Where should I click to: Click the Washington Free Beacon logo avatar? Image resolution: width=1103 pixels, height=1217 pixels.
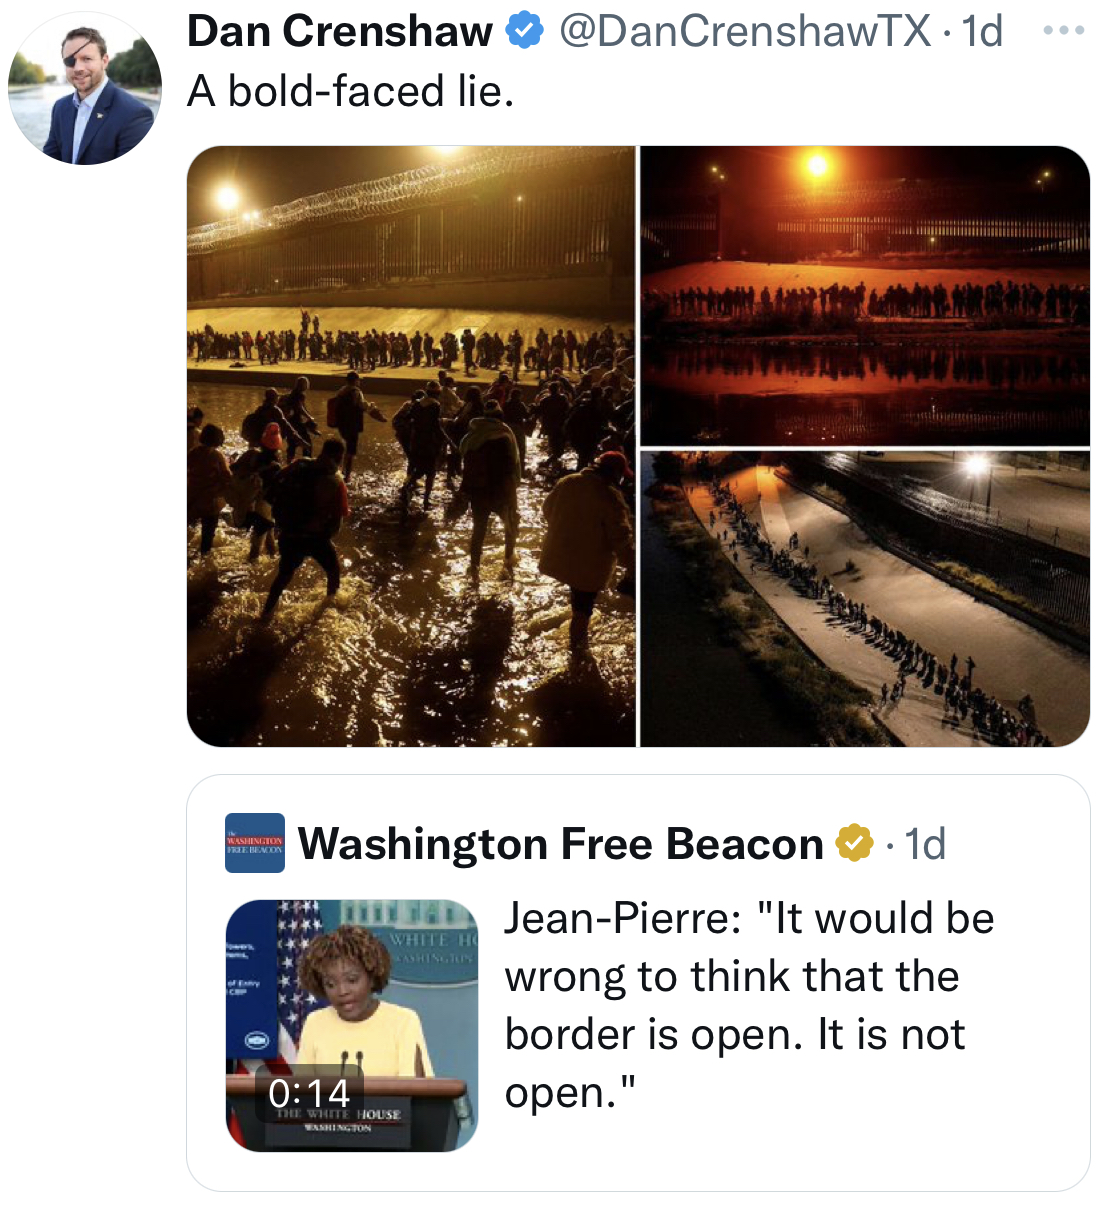pos(255,843)
